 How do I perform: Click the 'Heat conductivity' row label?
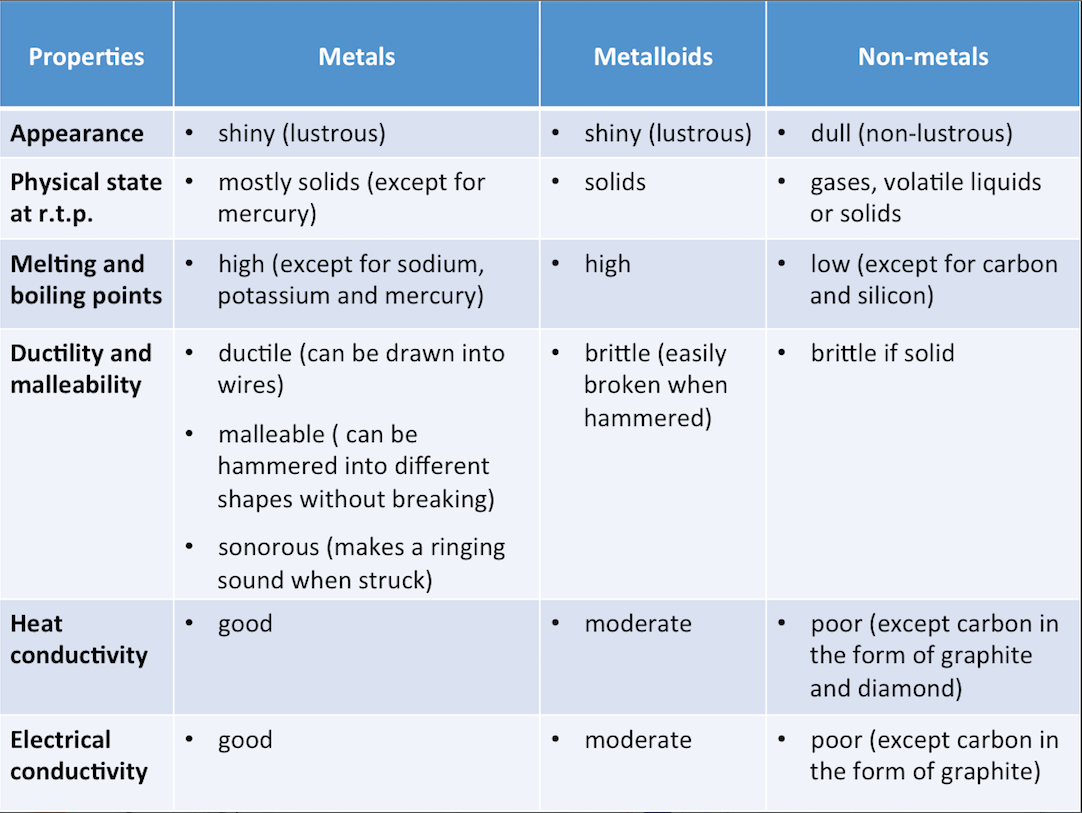click(x=79, y=639)
